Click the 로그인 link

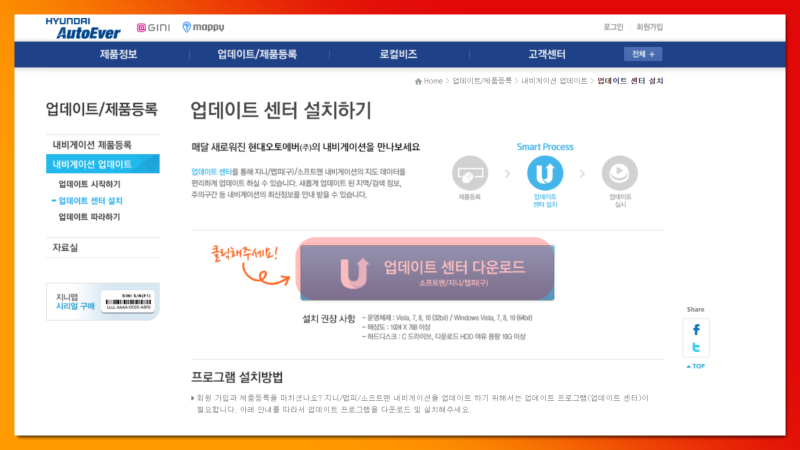[613, 27]
